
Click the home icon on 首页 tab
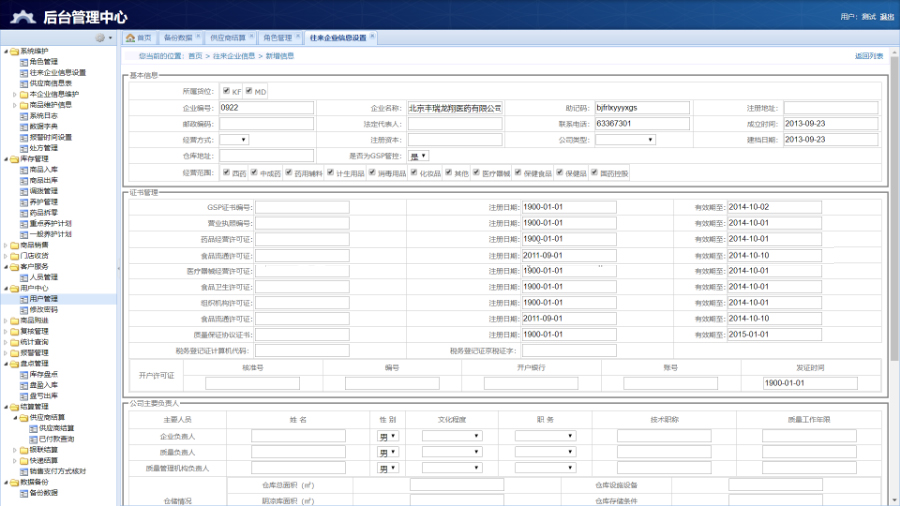coord(130,38)
